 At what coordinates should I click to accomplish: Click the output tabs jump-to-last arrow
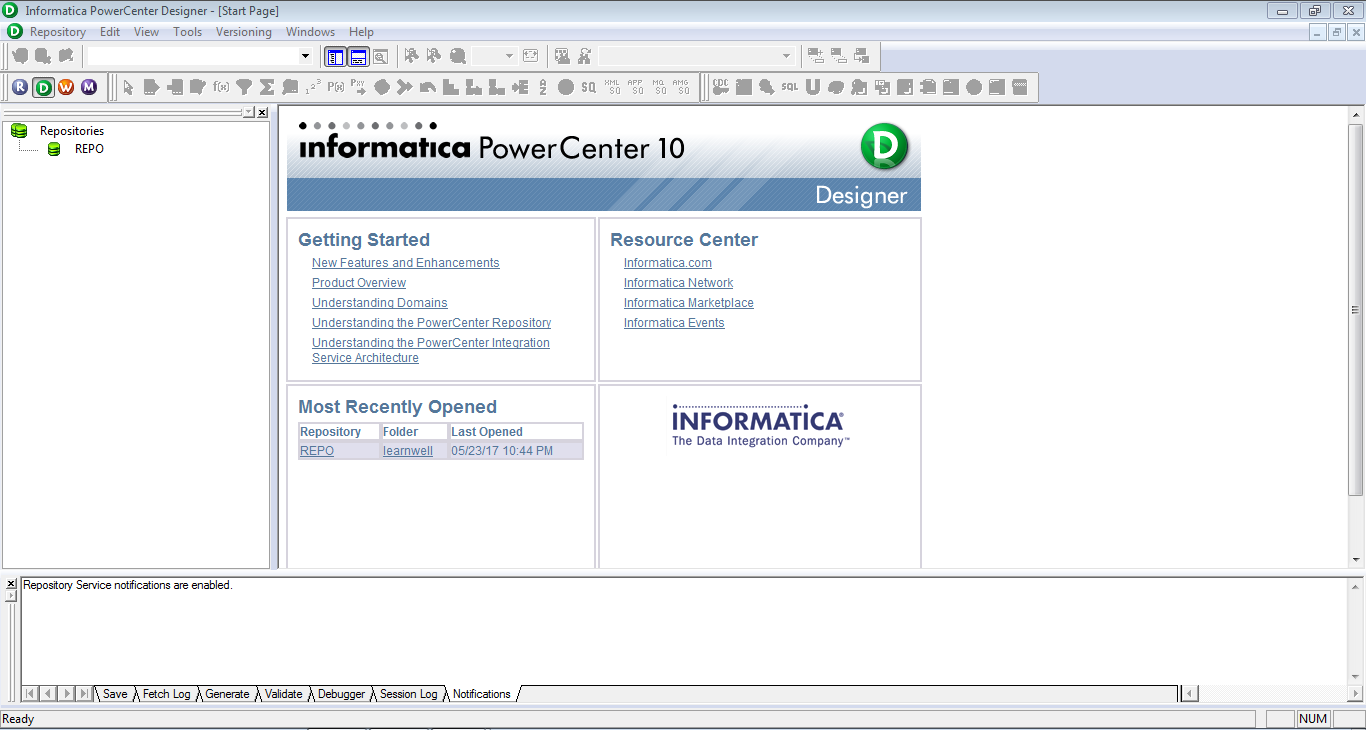click(x=84, y=694)
